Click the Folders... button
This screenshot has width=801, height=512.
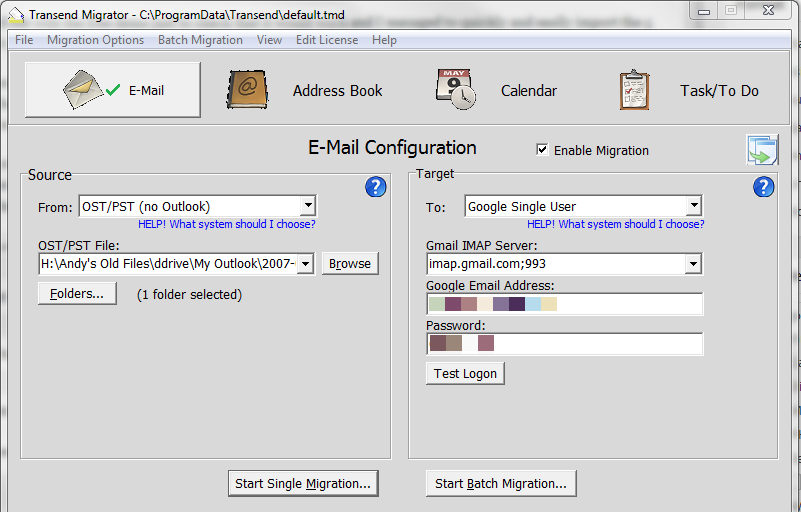tap(77, 294)
